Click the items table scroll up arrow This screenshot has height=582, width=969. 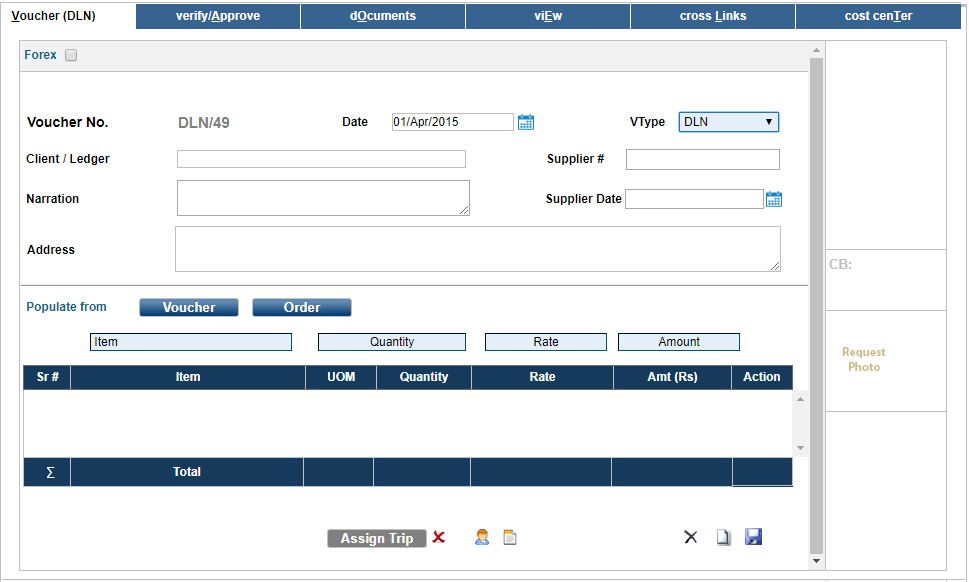800,399
